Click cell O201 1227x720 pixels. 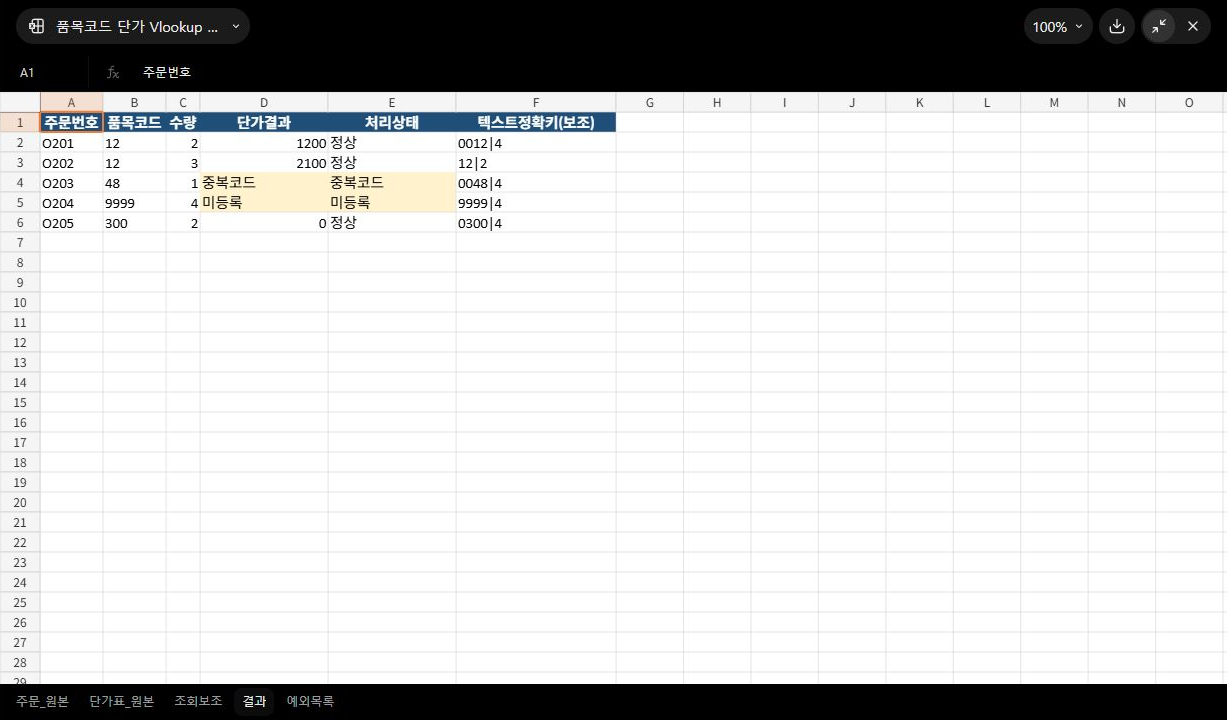pyautogui.click(x=71, y=143)
